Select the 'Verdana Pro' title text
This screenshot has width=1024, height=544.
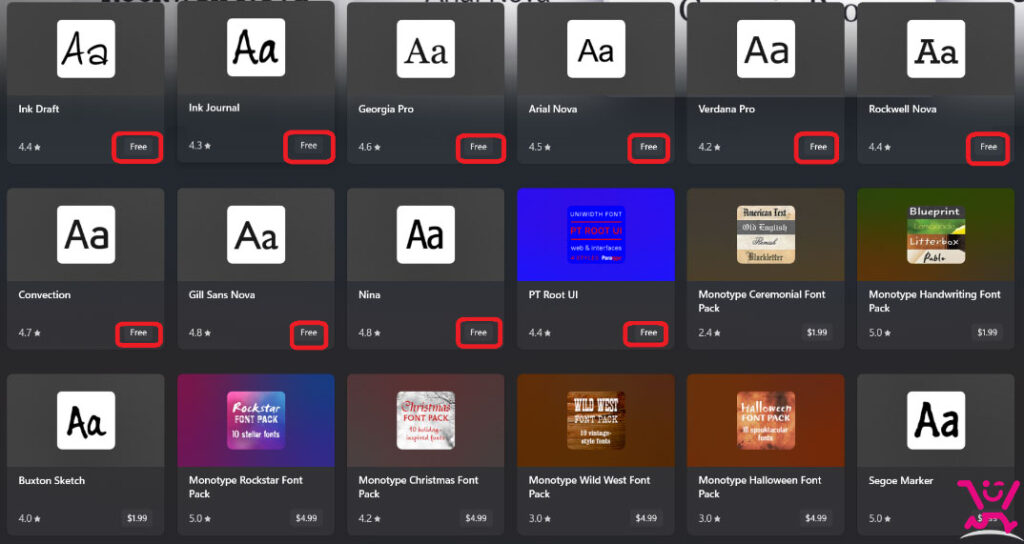tap(727, 109)
